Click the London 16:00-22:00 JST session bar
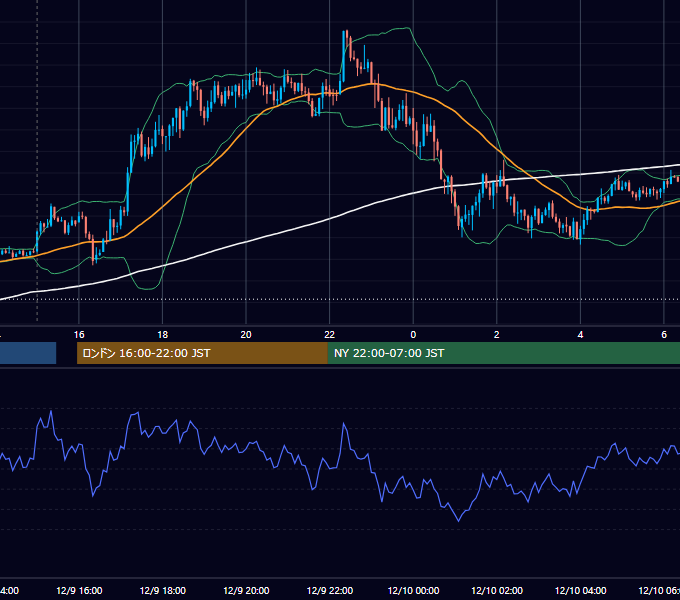This screenshot has height=600, width=680. (x=202, y=353)
